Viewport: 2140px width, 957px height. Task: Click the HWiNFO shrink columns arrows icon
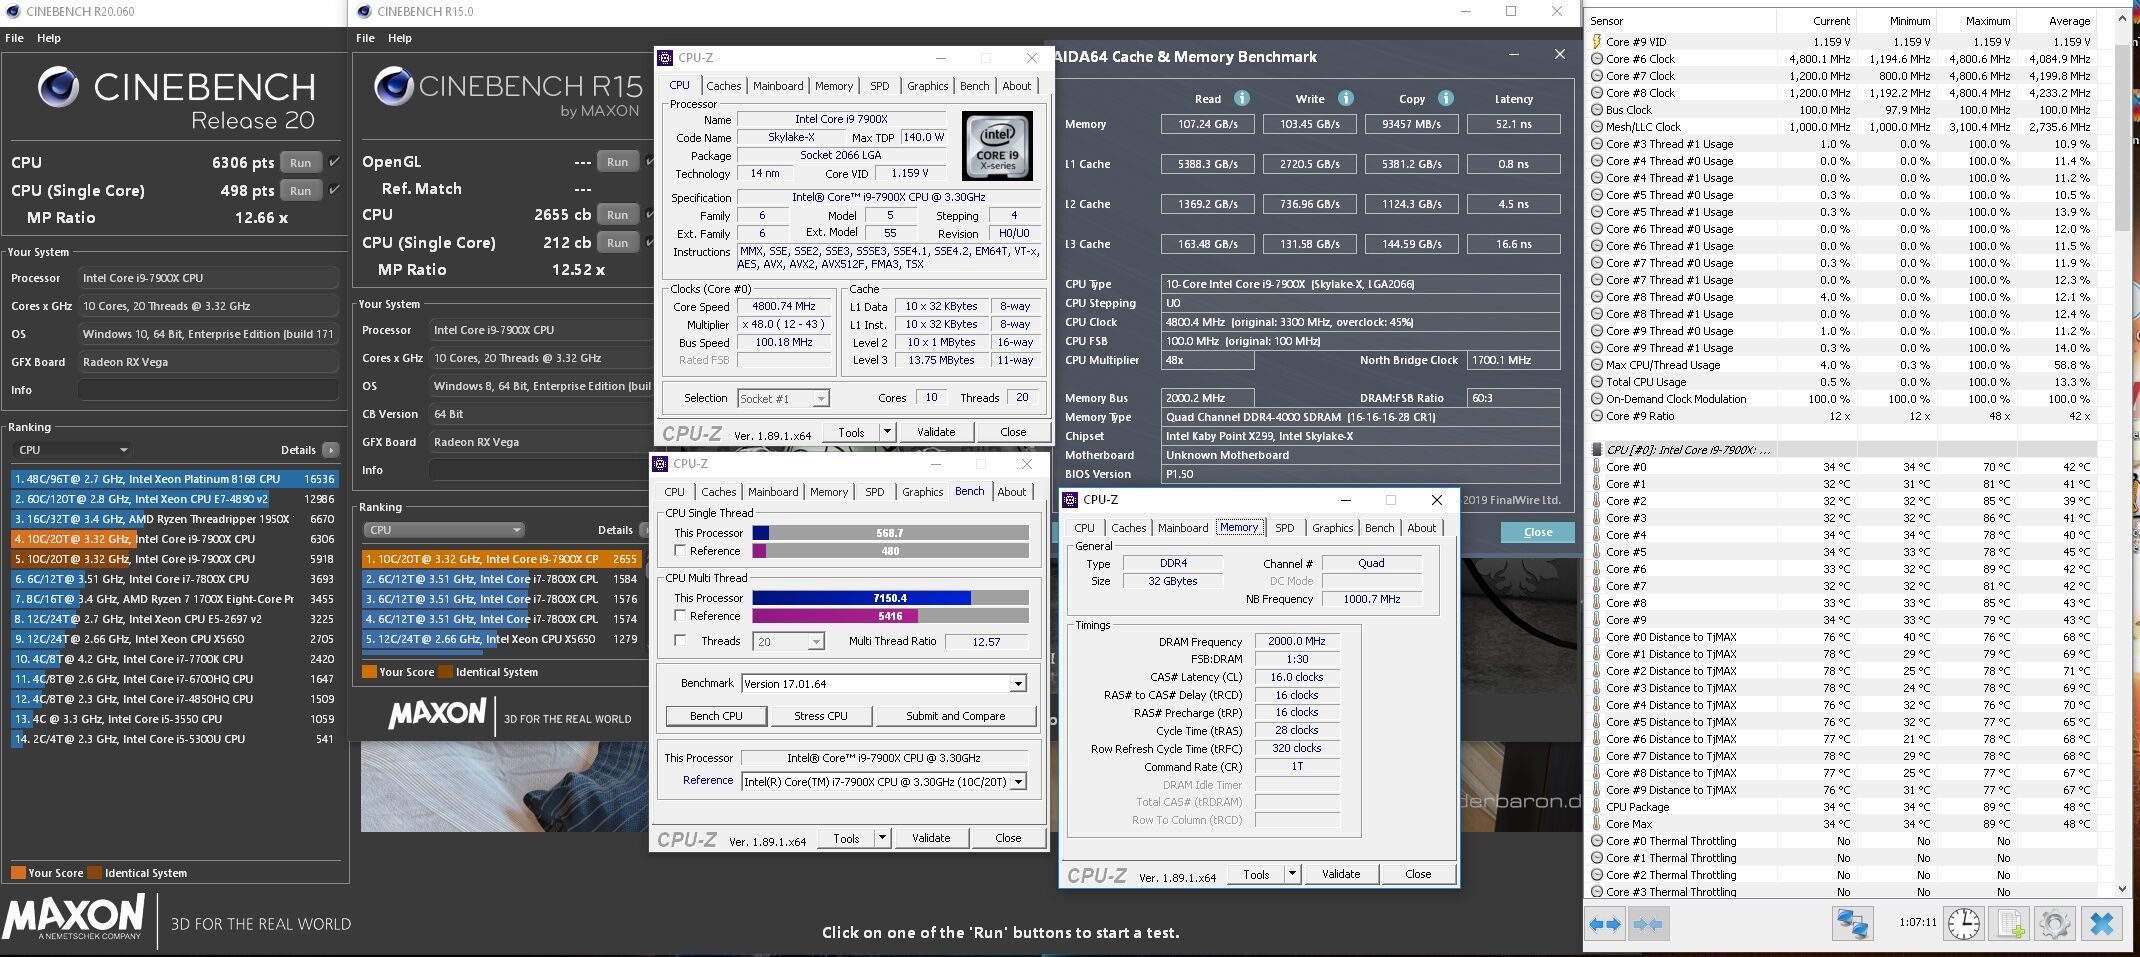tap(1648, 924)
